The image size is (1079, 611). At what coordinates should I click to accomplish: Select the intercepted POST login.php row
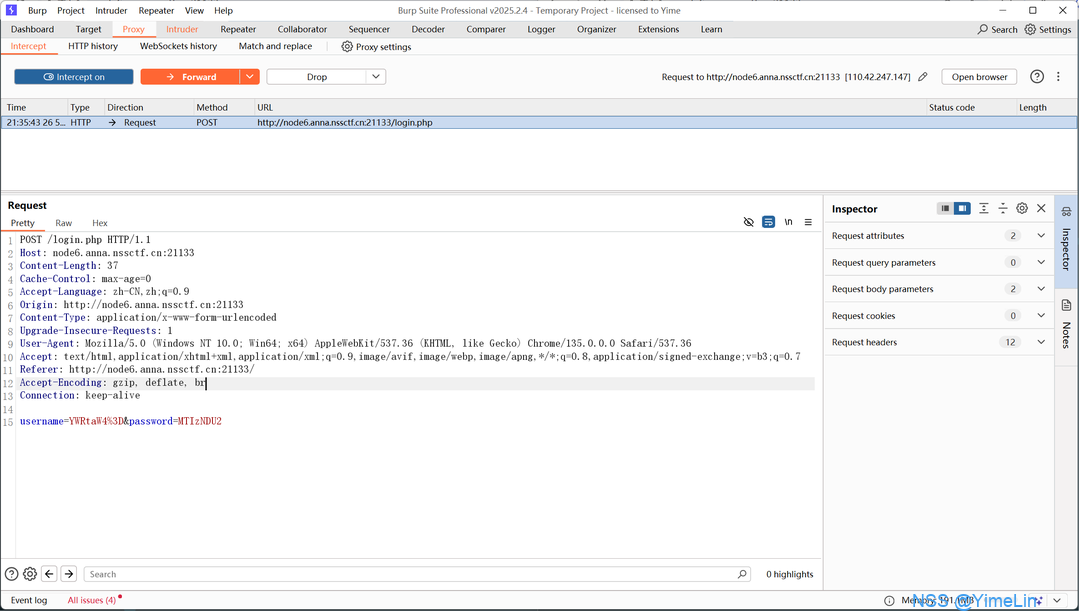[539, 122]
